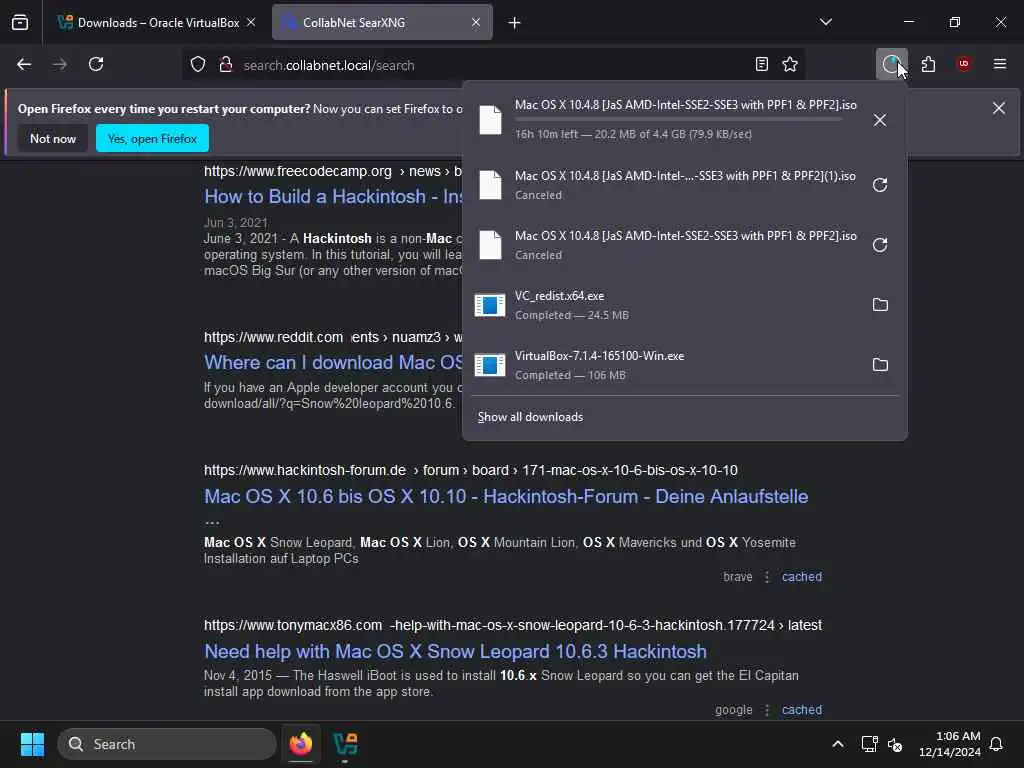This screenshot has width=1024, height=768.
Task: Open notifications bell icon
Action: 997,744
